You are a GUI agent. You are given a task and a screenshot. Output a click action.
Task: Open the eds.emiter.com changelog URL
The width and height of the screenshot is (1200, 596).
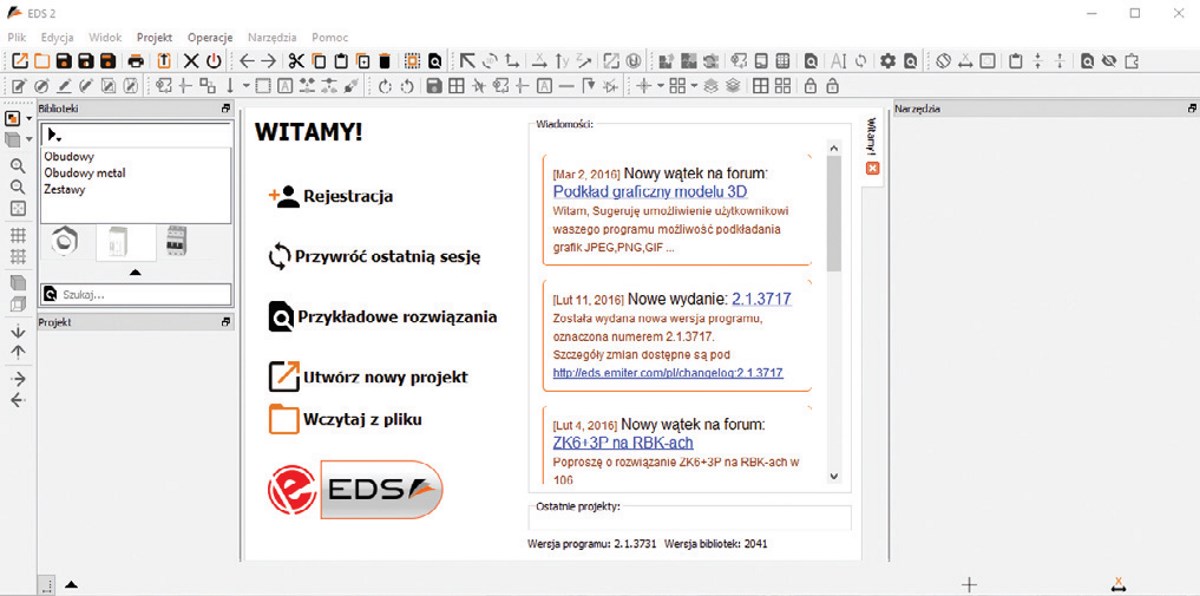[668, 373]
